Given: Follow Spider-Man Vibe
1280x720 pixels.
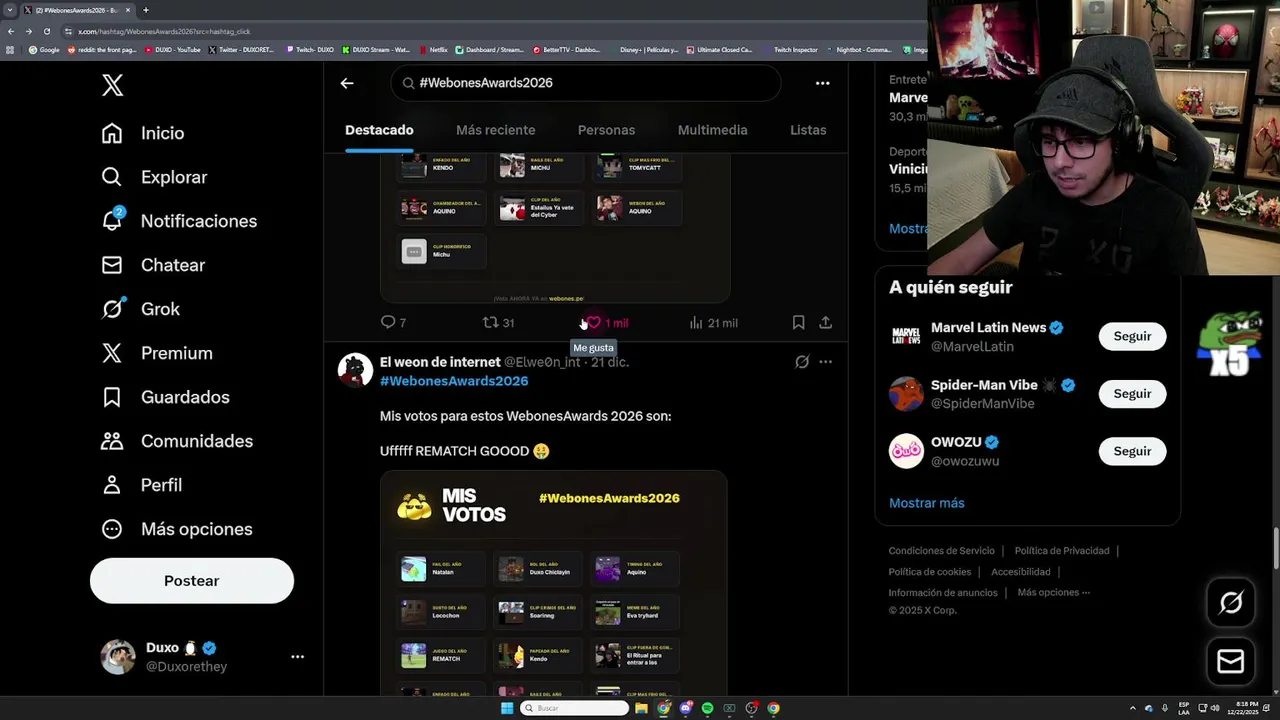Looking at the screenshot, I should pos(1132,394).
